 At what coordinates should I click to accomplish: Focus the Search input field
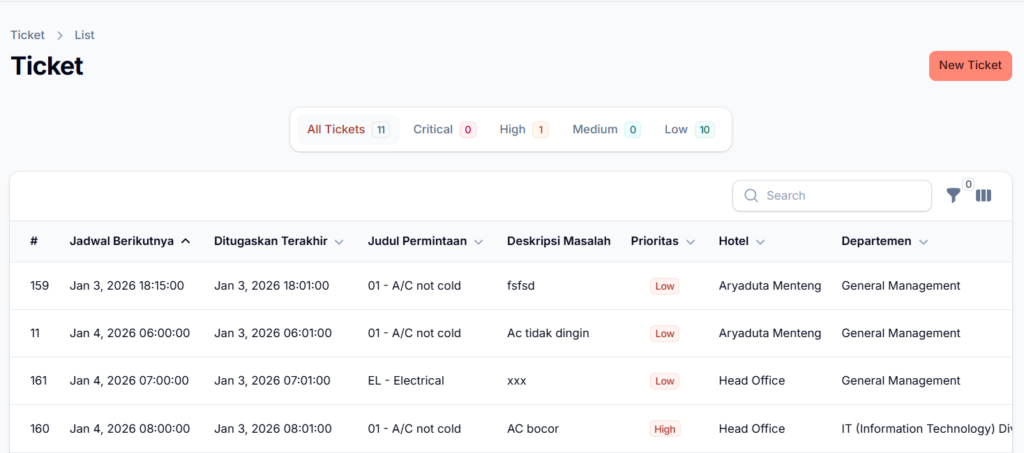(843, 196)
